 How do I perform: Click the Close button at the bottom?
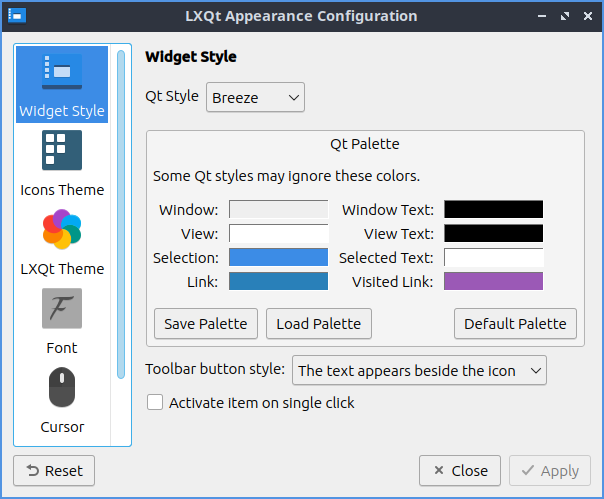pyautogui.click(x=460, y=470)
